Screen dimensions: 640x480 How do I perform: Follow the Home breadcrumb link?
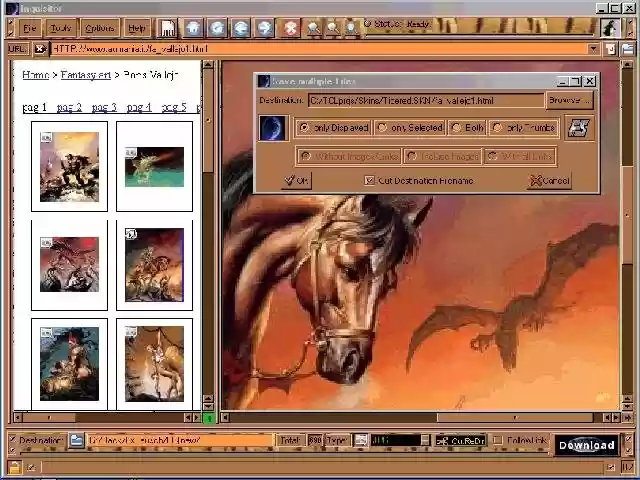[36, 75]
